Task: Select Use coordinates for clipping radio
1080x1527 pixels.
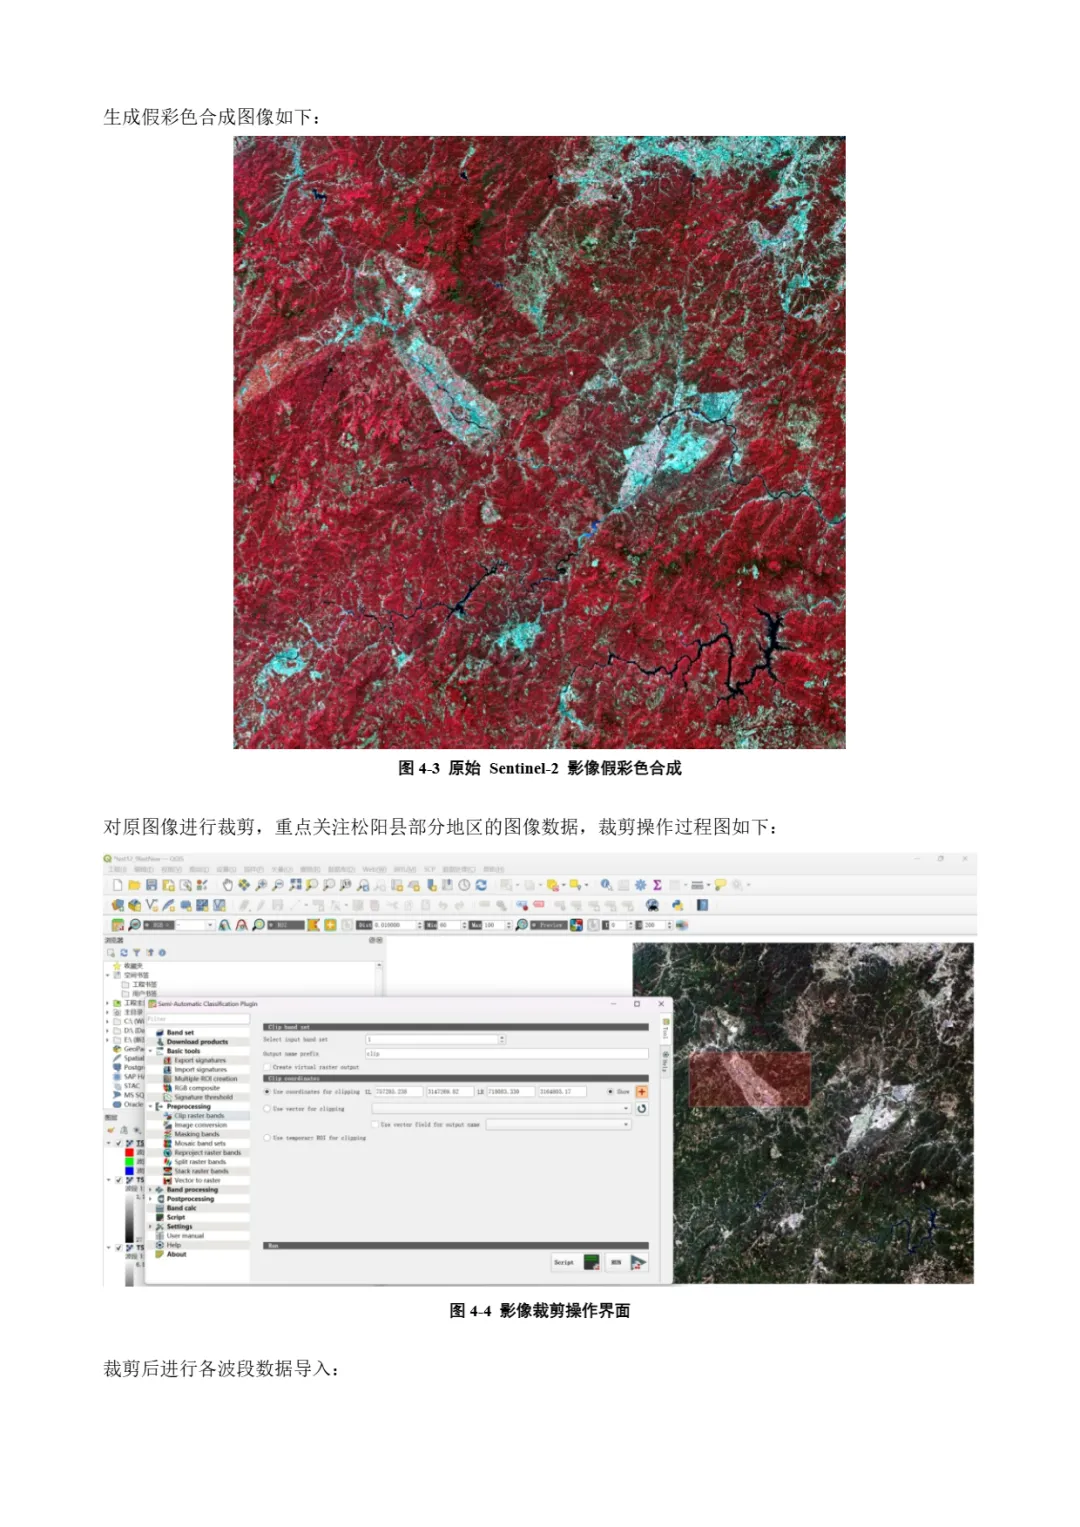Action: click(267, 1092)
